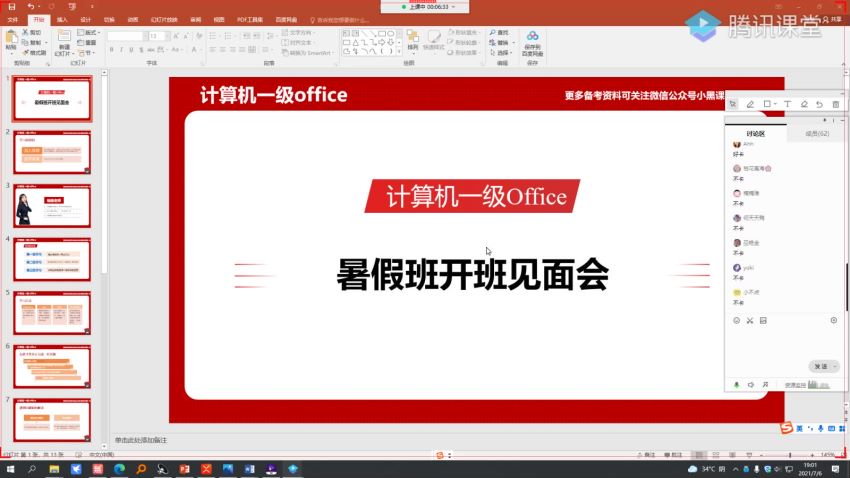Open the Send (发送) button dropdown arrow
The image size is (850, 478).
(x=835, y=366)
